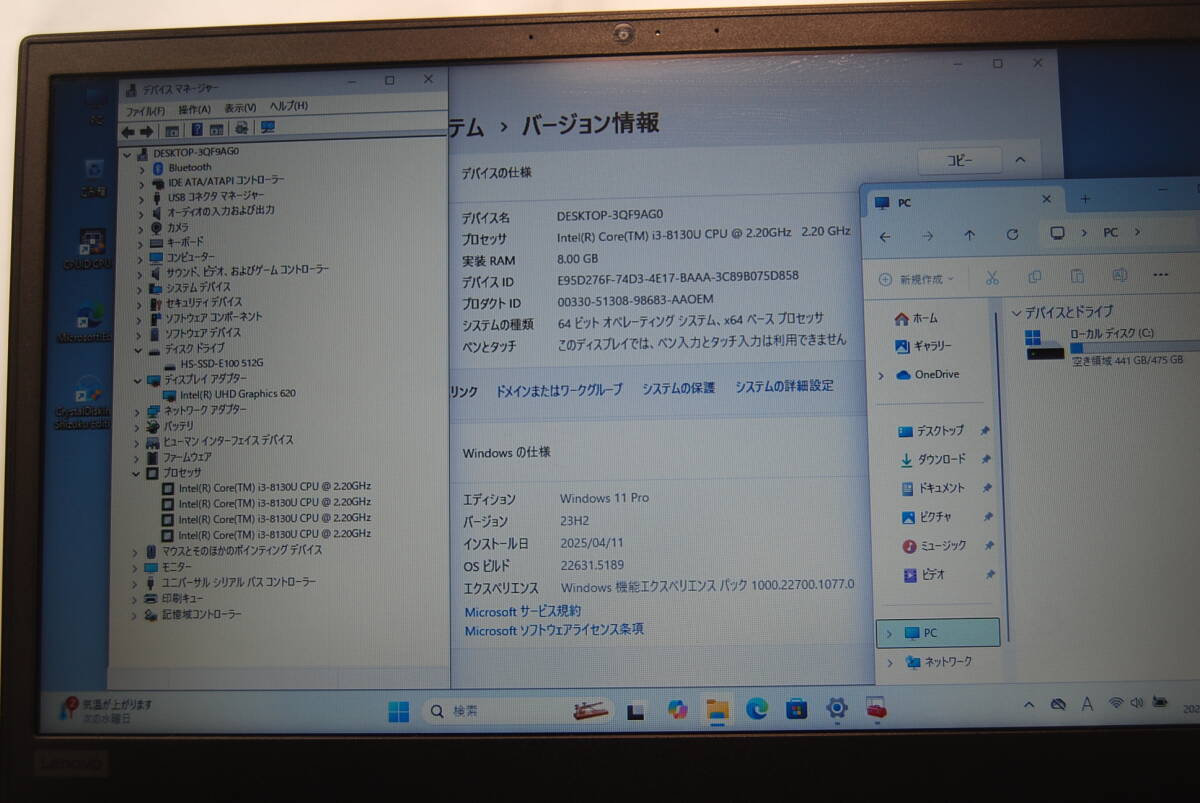
Task: Open ドキュメント folder in sidebar
Action: click(933, 489)
